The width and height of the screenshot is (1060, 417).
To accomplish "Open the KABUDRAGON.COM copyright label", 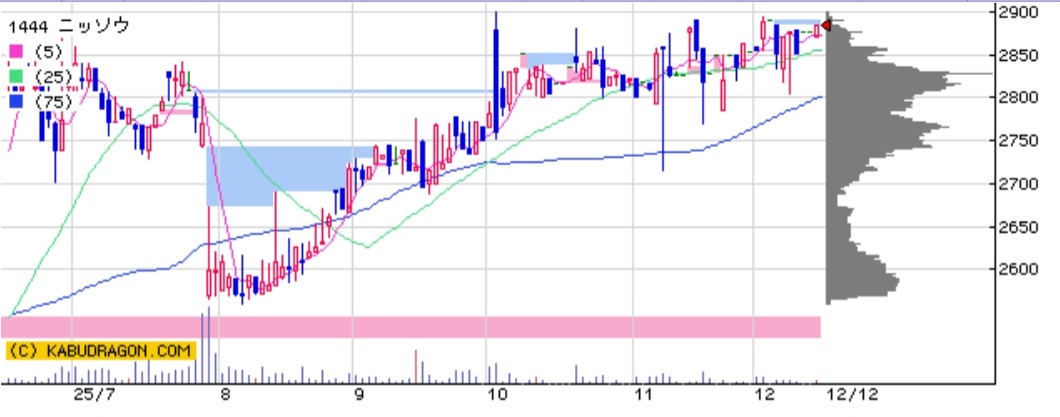I will click(99, 351).
